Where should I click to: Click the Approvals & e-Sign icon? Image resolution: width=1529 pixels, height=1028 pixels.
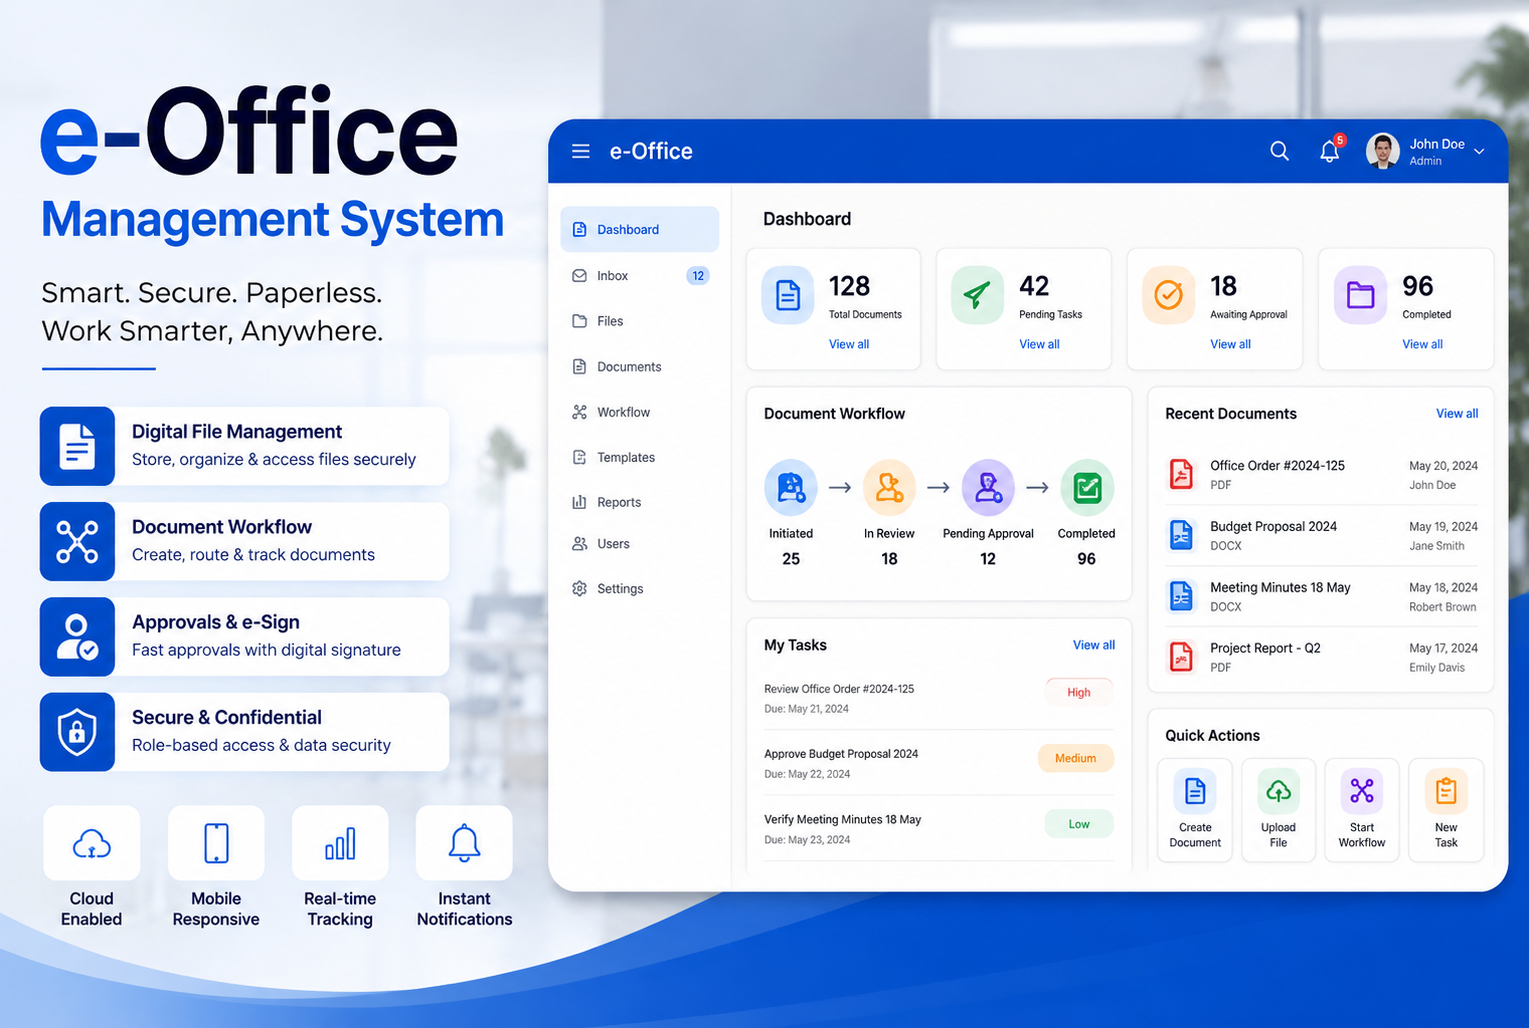[x=77, y=637]
